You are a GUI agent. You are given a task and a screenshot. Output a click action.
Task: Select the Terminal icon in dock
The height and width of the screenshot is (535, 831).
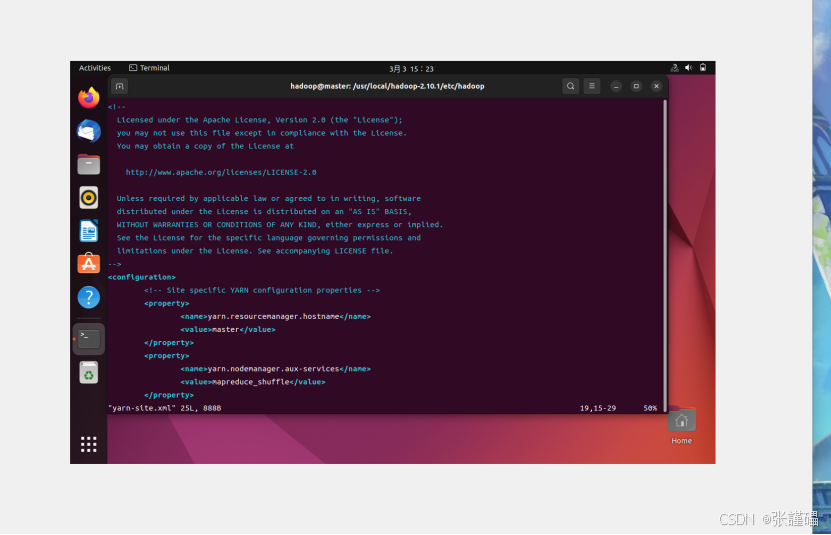(x=89, y=338)
